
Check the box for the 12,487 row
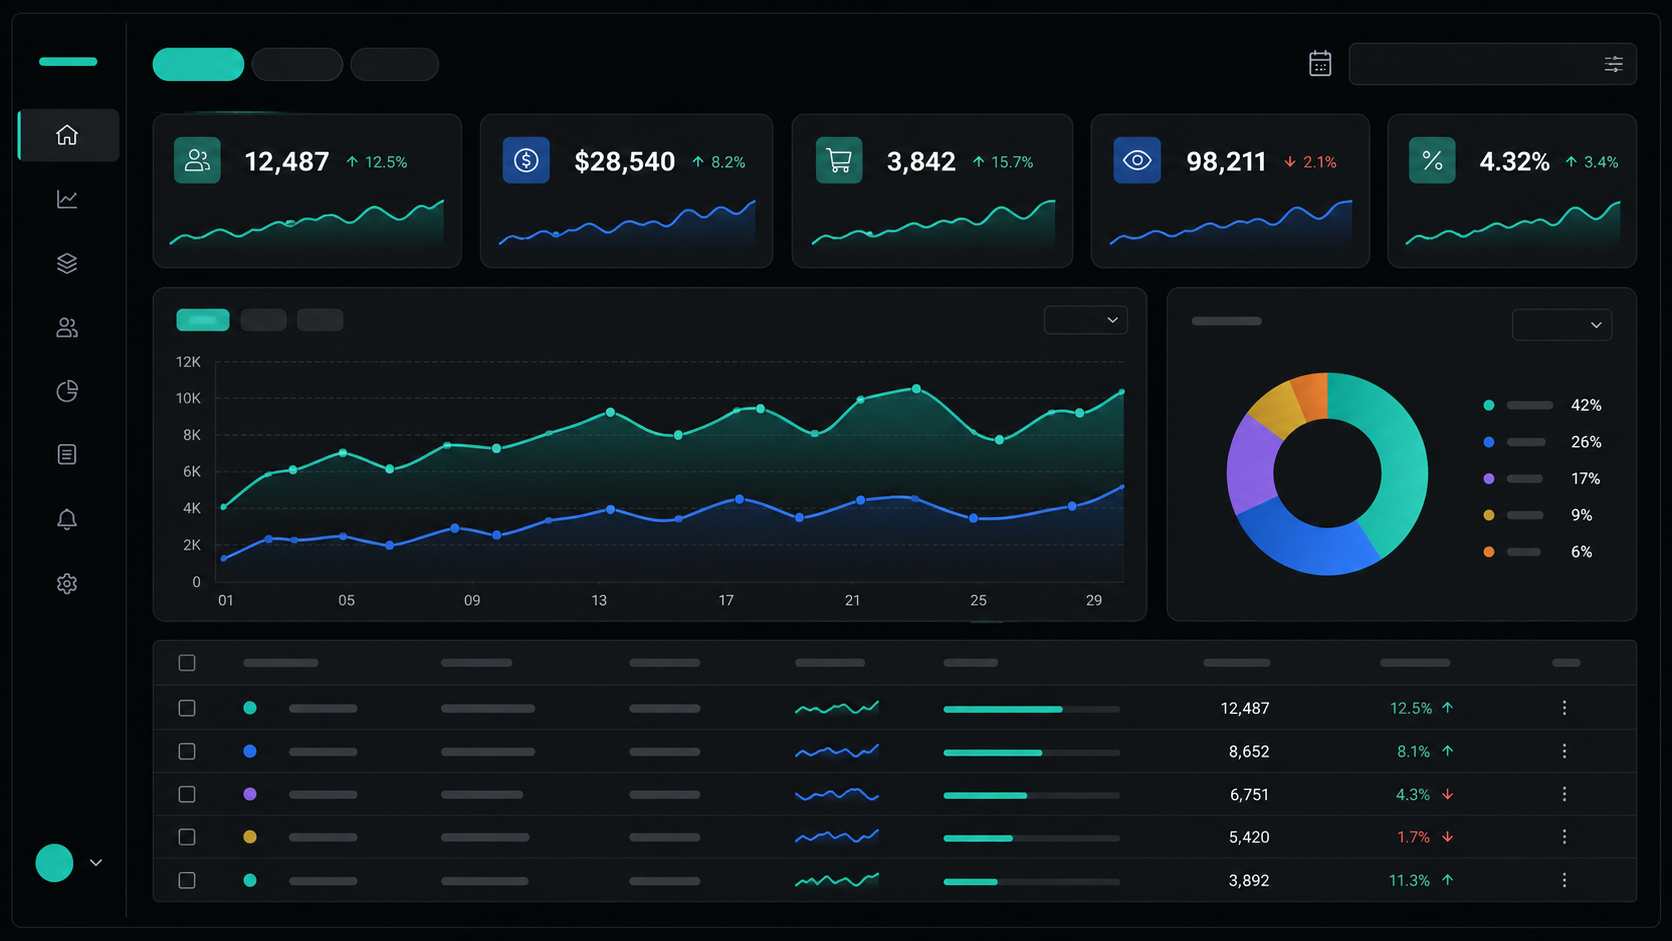click(x=187, y=708)
